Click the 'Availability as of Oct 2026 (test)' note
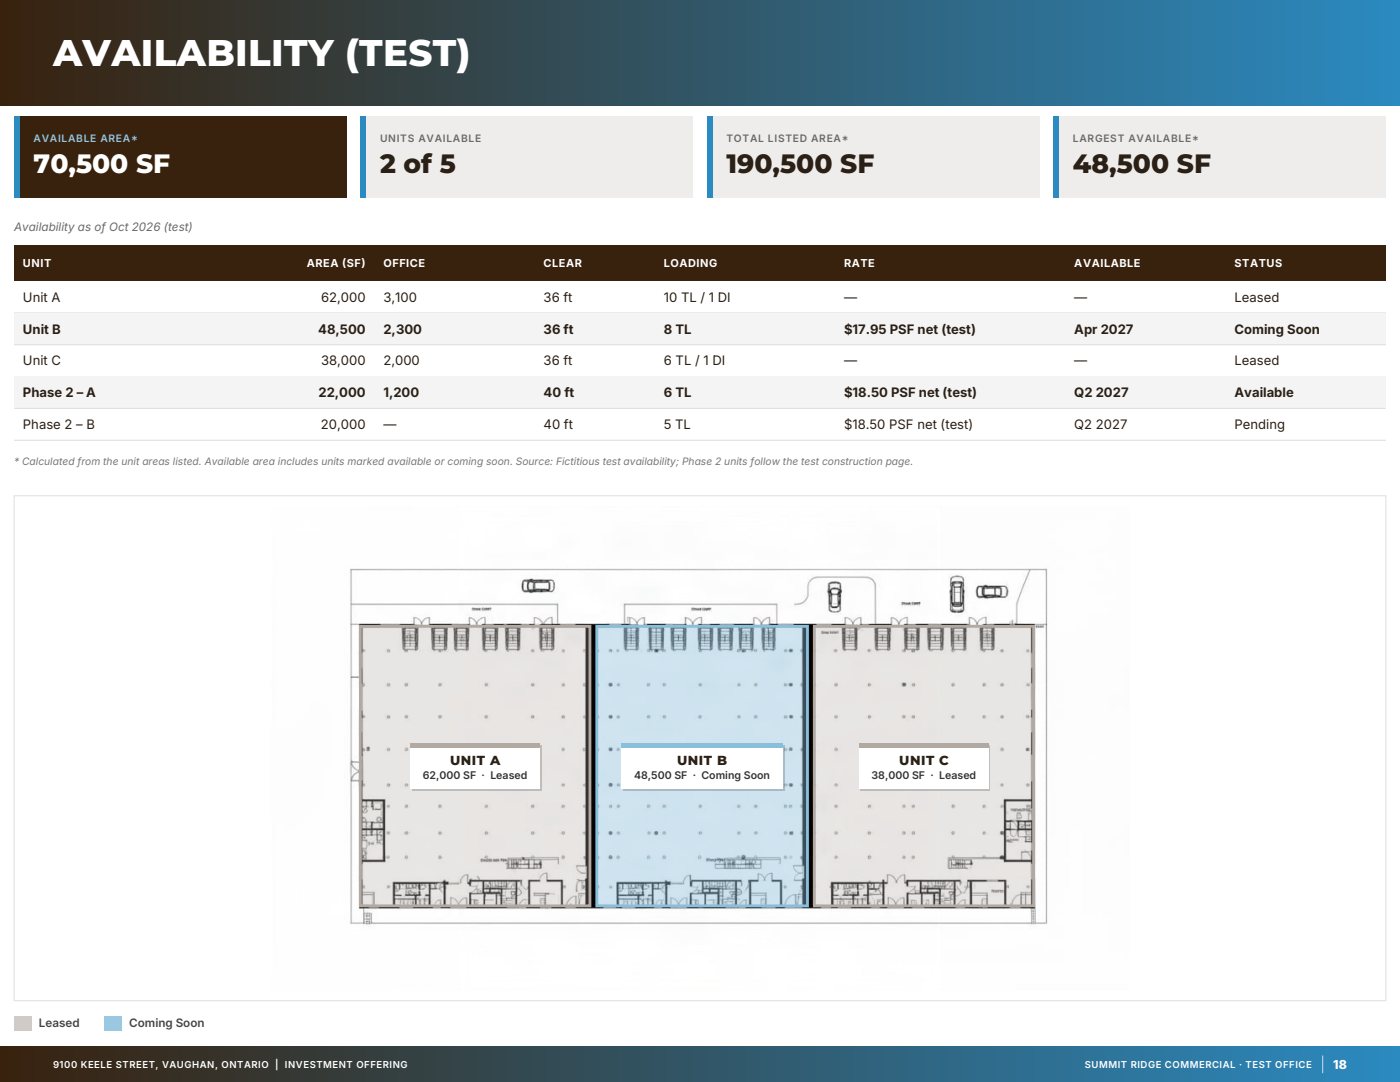Viewport: 1400px width, 1082px height. pos(103,227)
